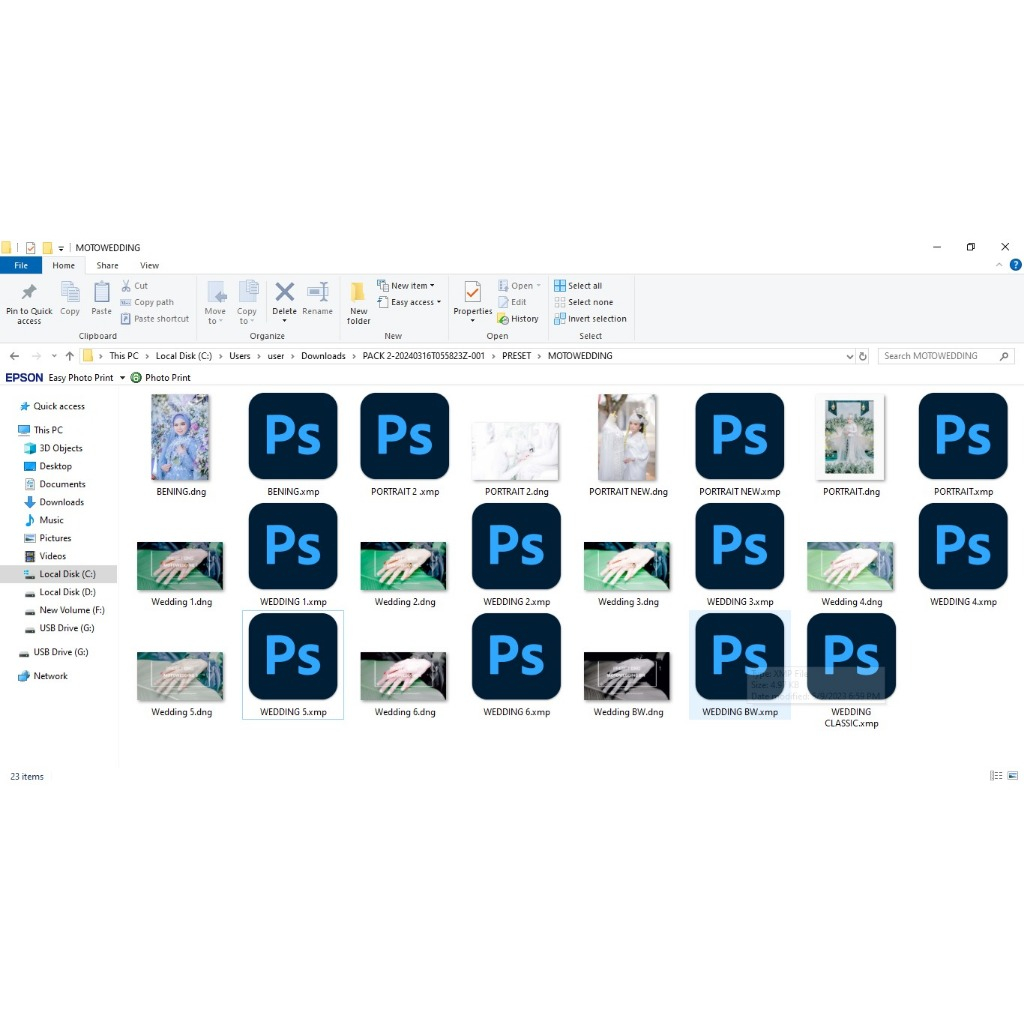Click the Copy ribbon icon
The height and width of the screenshot is (1024, 1024).
pos(70,292)
